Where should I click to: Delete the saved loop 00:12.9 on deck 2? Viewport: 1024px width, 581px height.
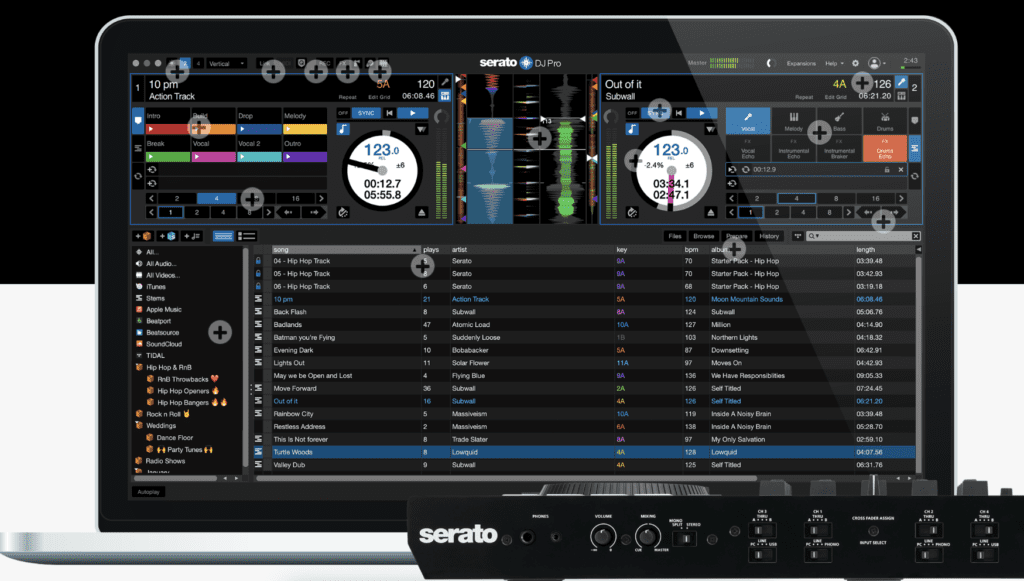click(901, 170)
